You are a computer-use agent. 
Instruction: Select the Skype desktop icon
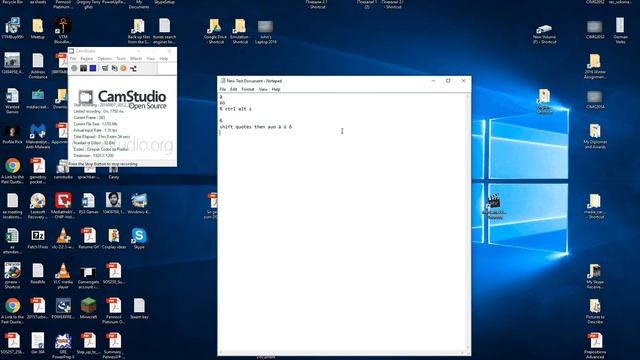(x=139, y=238)
